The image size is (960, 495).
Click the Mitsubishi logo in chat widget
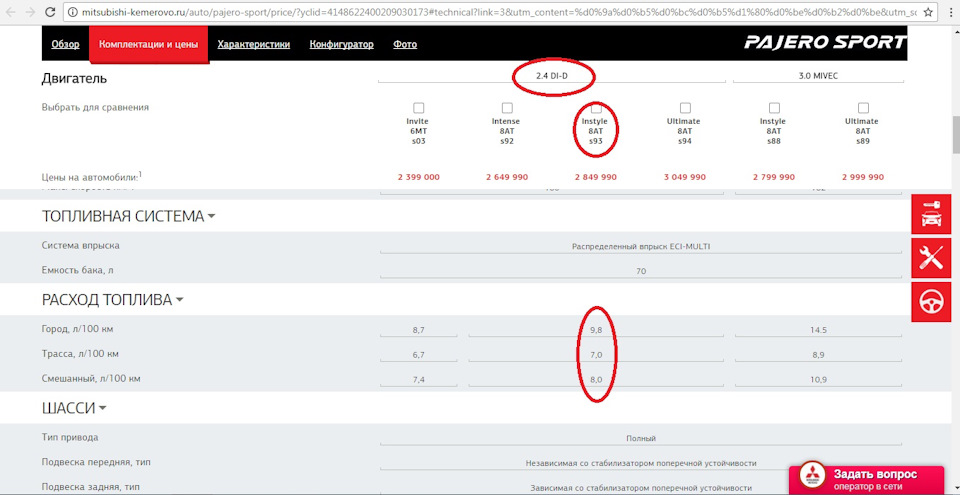point(812,474)
